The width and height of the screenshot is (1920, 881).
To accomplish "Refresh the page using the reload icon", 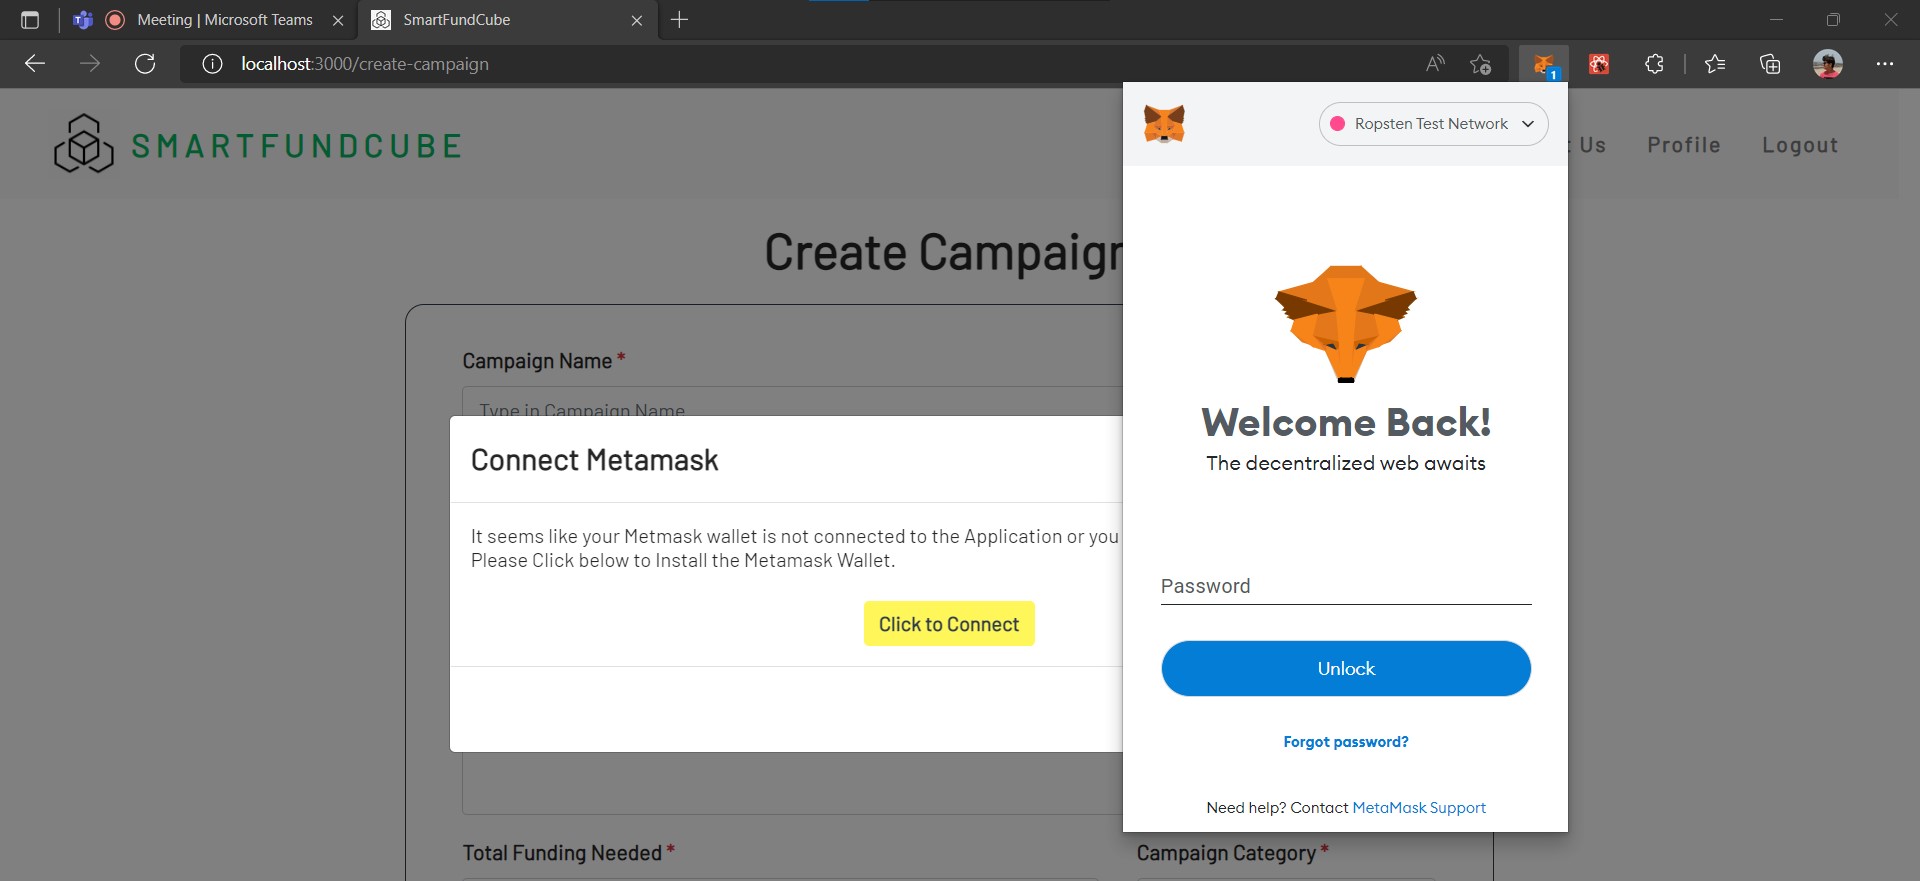I will (x=145, y=63).
